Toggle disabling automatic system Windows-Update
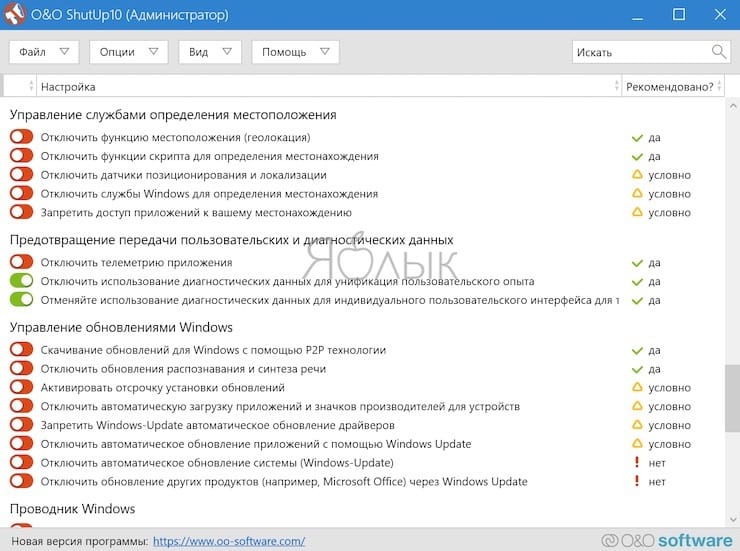The height and width of the screenshot is (551, 740). pyautogui.click(x=22, y=462)
